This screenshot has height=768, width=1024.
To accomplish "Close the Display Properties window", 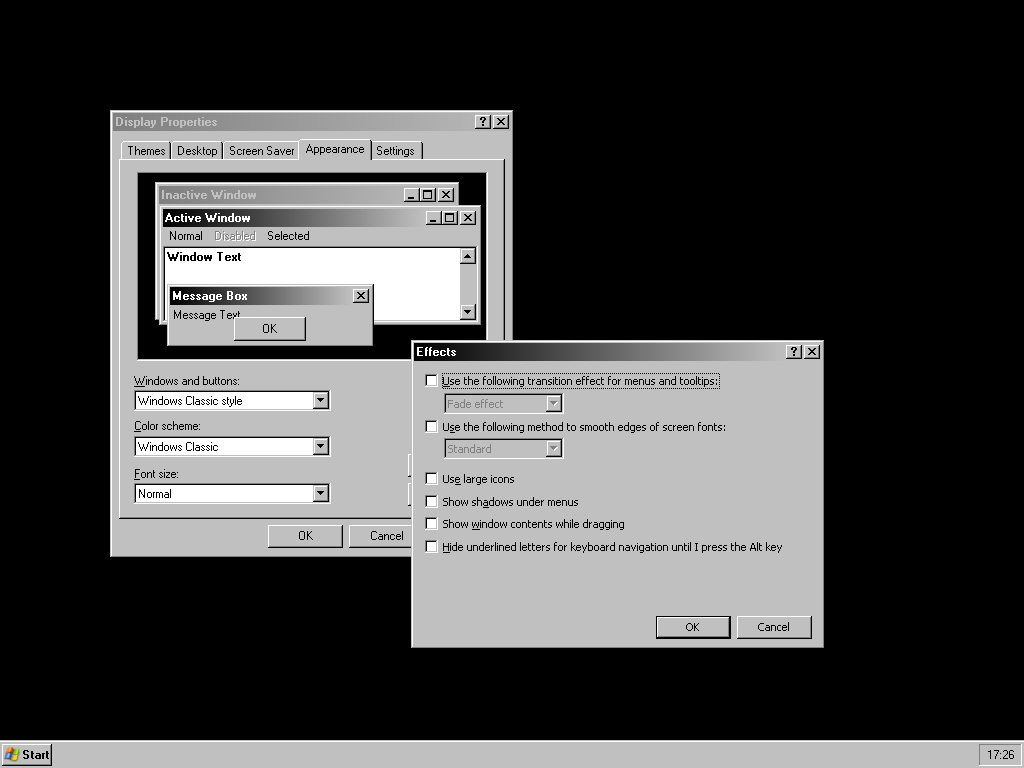I will (x=501, y=121).
